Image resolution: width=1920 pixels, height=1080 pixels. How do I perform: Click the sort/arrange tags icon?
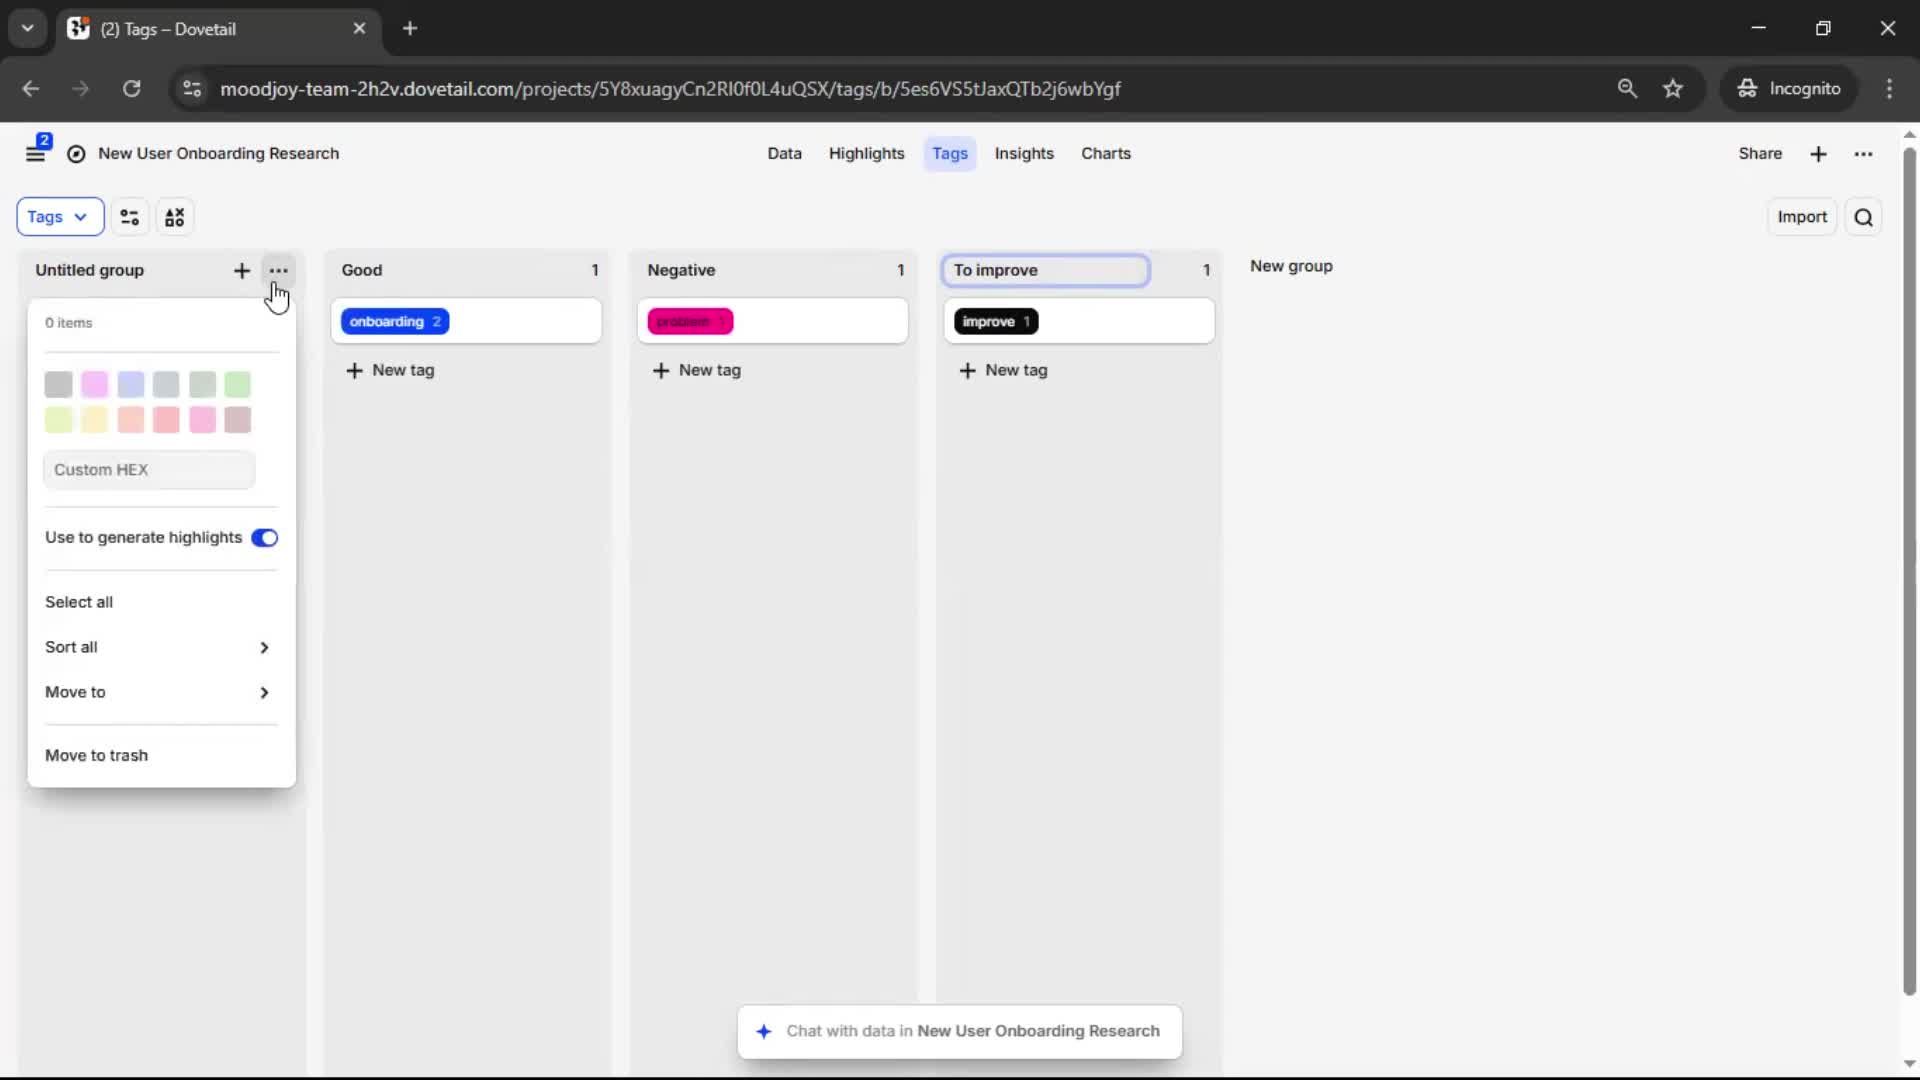point(175,217)
